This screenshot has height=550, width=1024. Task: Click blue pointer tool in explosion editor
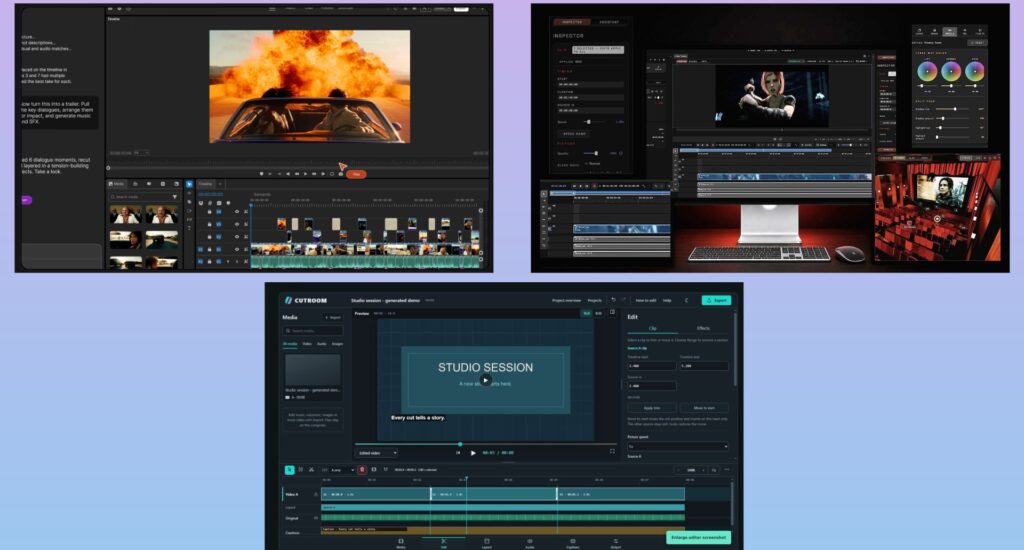(x=189, y=185)
